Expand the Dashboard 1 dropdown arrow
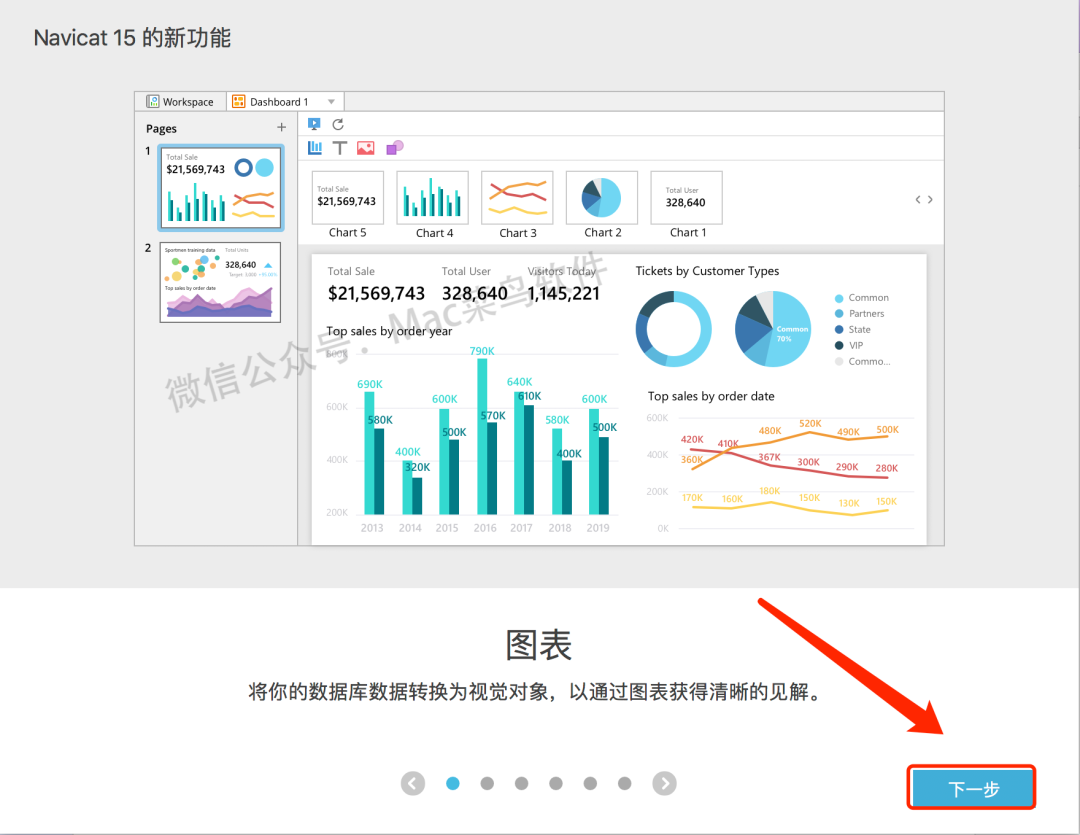The image size is (1080, 835). (x=331, y=102)
